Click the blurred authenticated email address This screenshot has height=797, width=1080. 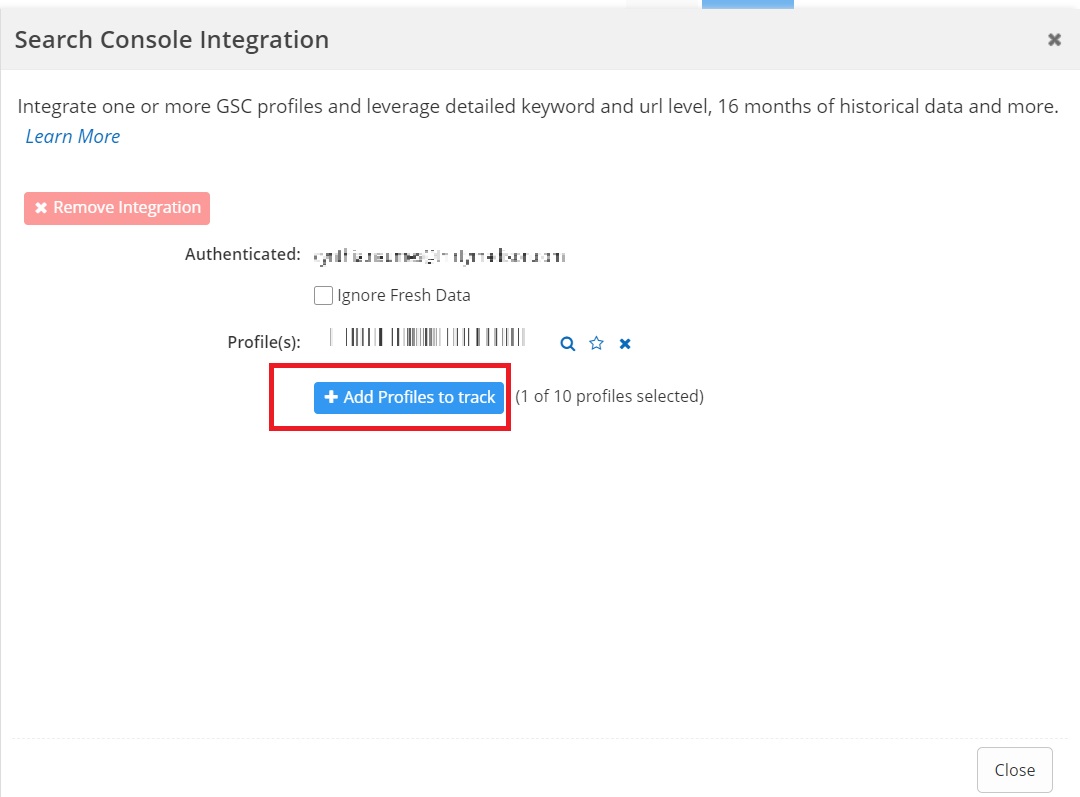439,257
